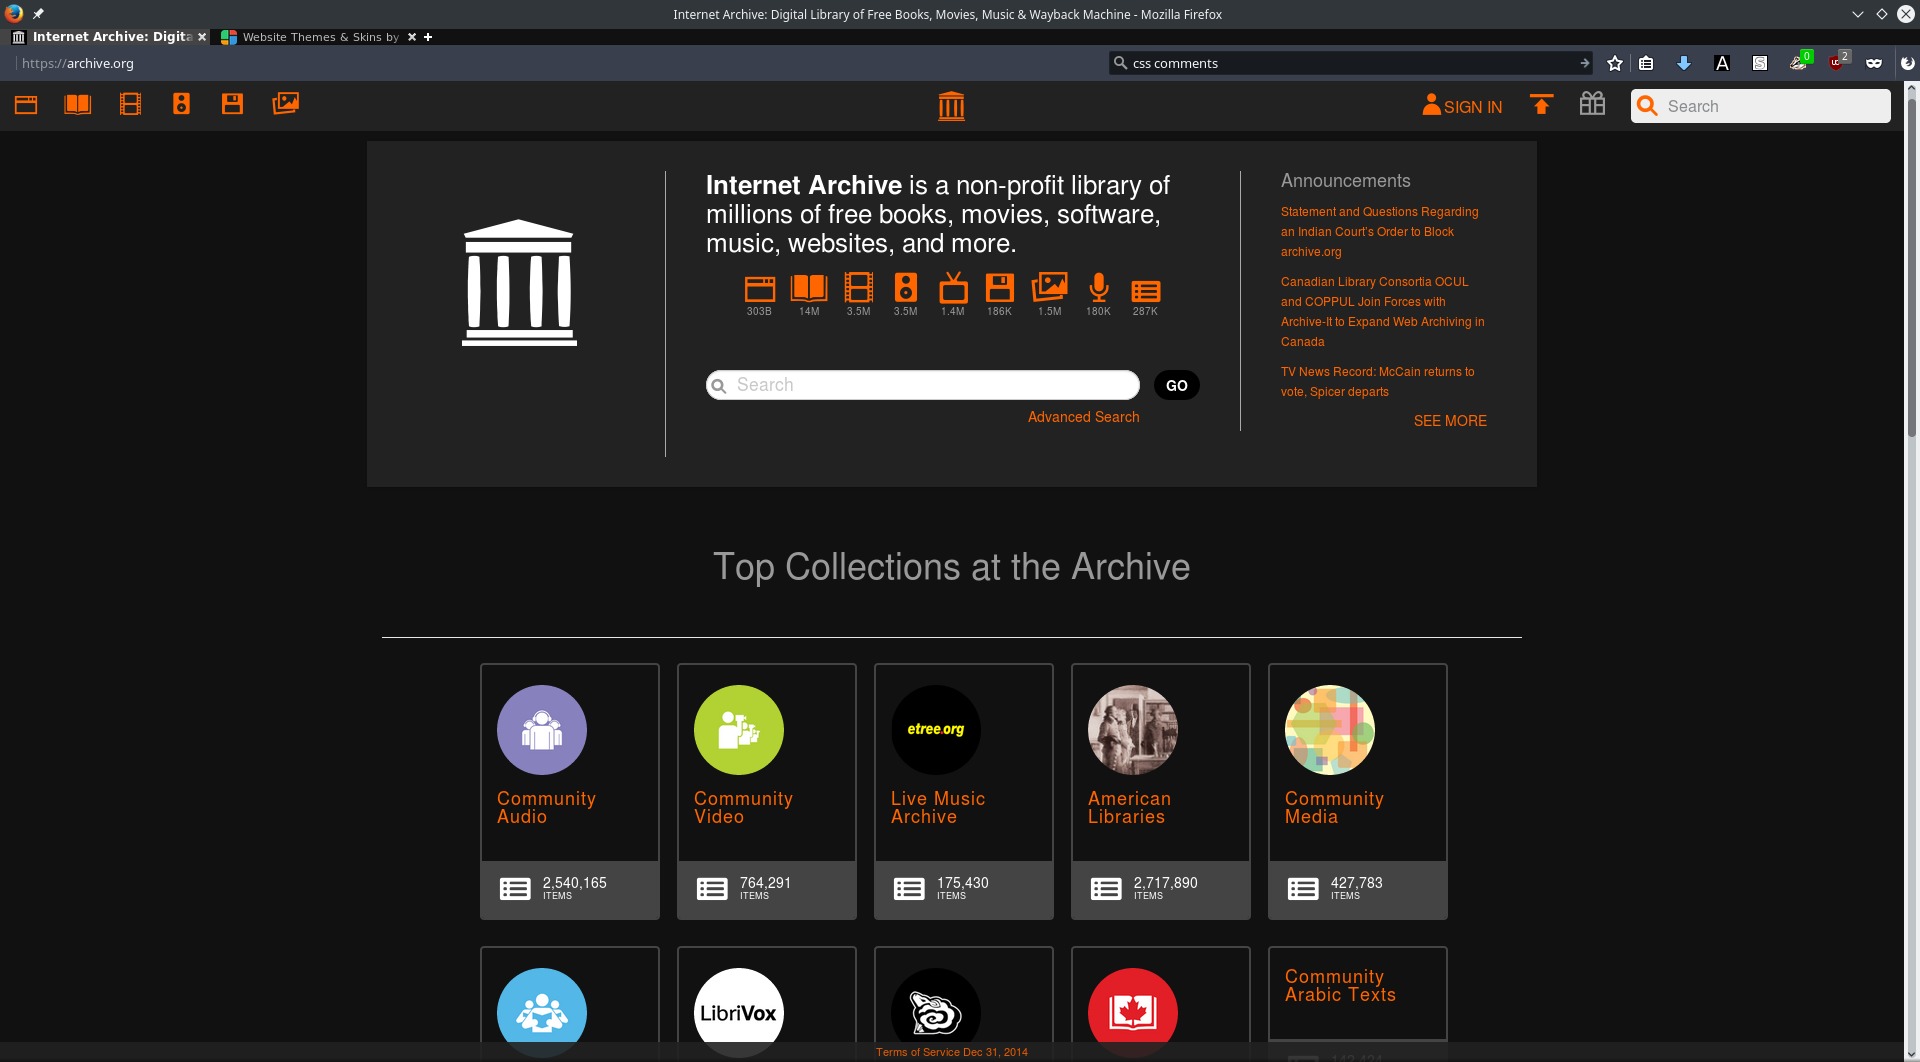Open the web archive browser-window icon

pos(26,104)
